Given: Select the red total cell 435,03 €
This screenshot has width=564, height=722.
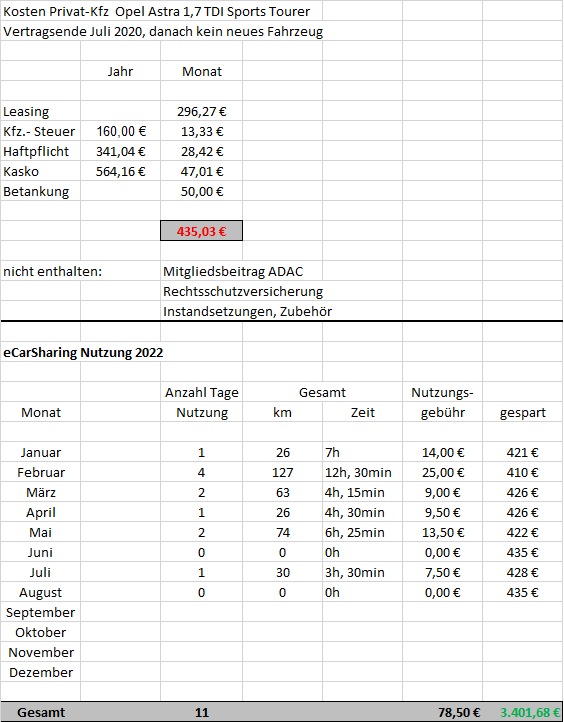Looking at the screenshot, I should [201, 231].
